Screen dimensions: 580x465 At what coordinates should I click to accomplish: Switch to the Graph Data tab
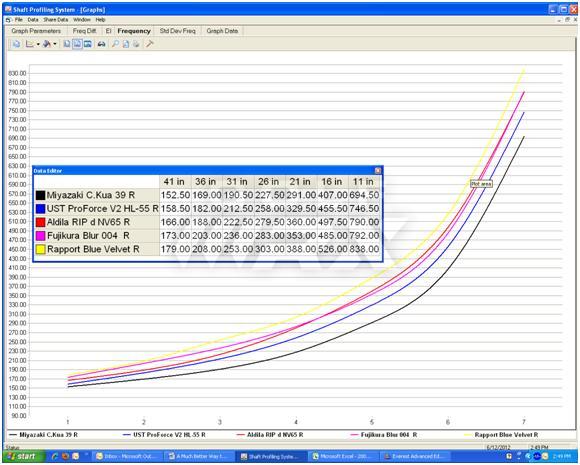222,31
